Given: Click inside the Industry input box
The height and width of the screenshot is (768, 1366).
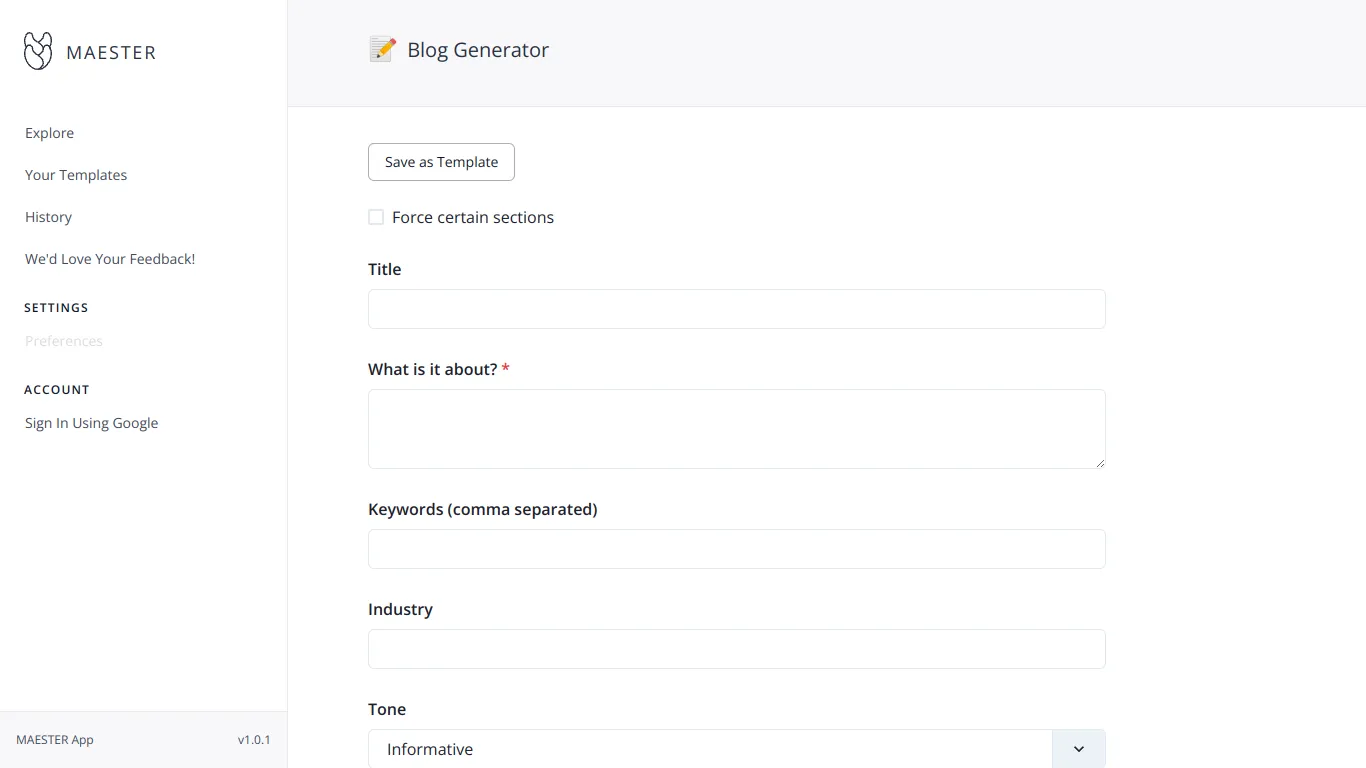Looking at the screenshot, I should click(x=736, y=649).
